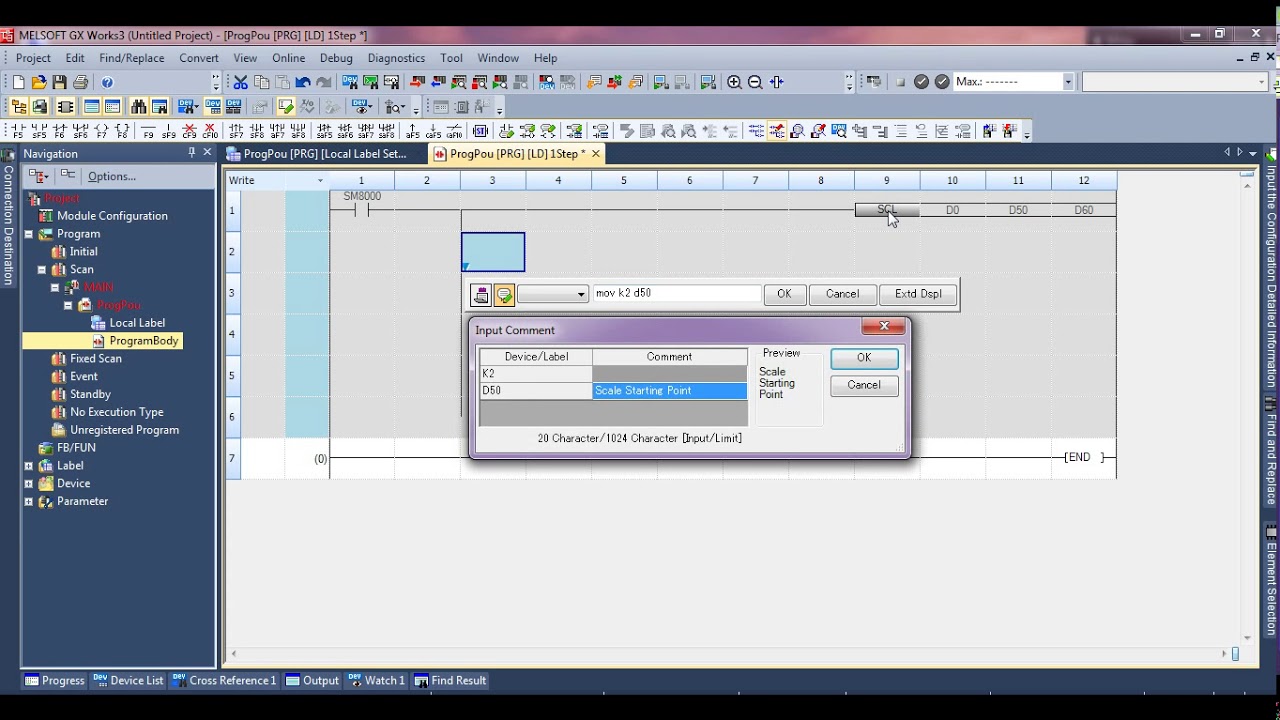Click the Extd Dspl button

pos(918,294)
